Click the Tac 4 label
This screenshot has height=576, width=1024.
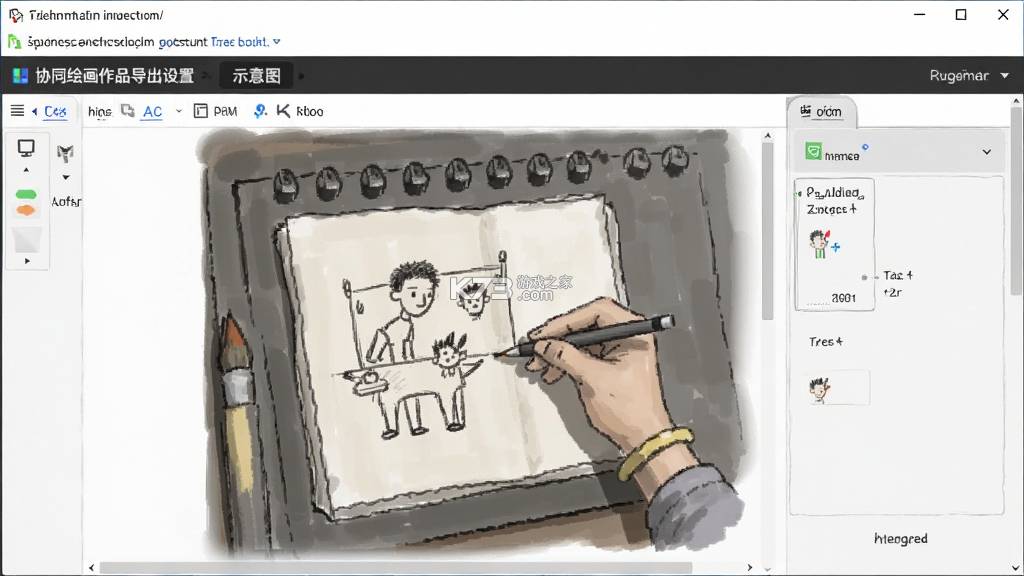898,276
